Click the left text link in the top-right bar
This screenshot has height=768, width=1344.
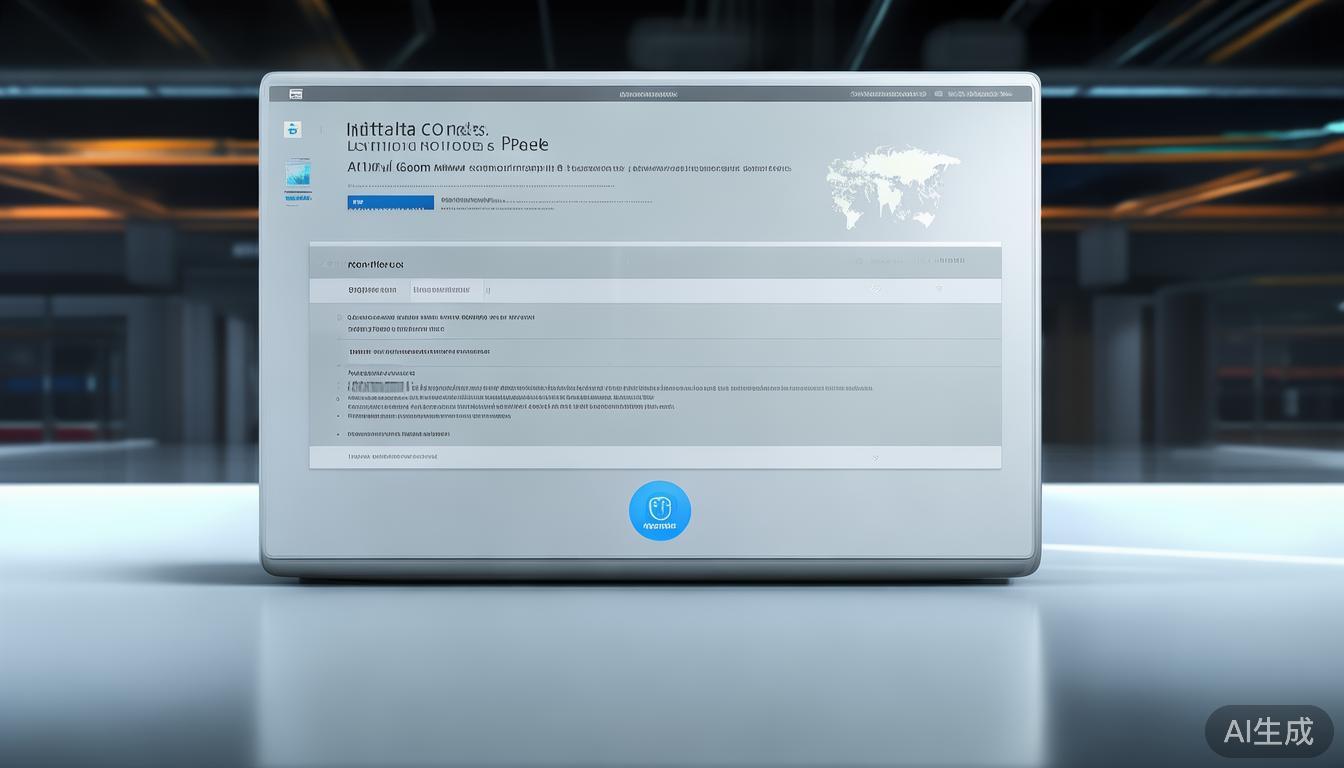point(889,94)
